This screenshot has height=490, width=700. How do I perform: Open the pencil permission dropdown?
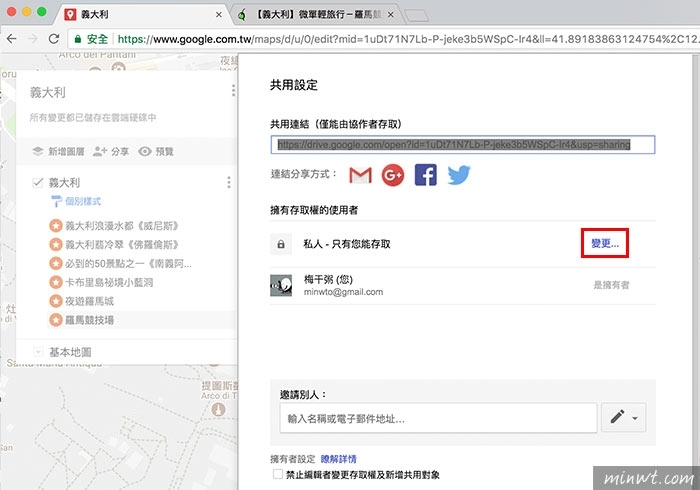point(623,417)
